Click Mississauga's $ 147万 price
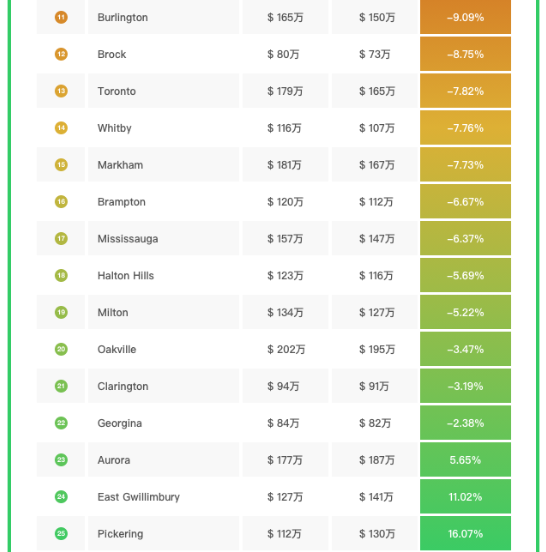The width and height of the screenshot is (546, 552). [377, 239]
